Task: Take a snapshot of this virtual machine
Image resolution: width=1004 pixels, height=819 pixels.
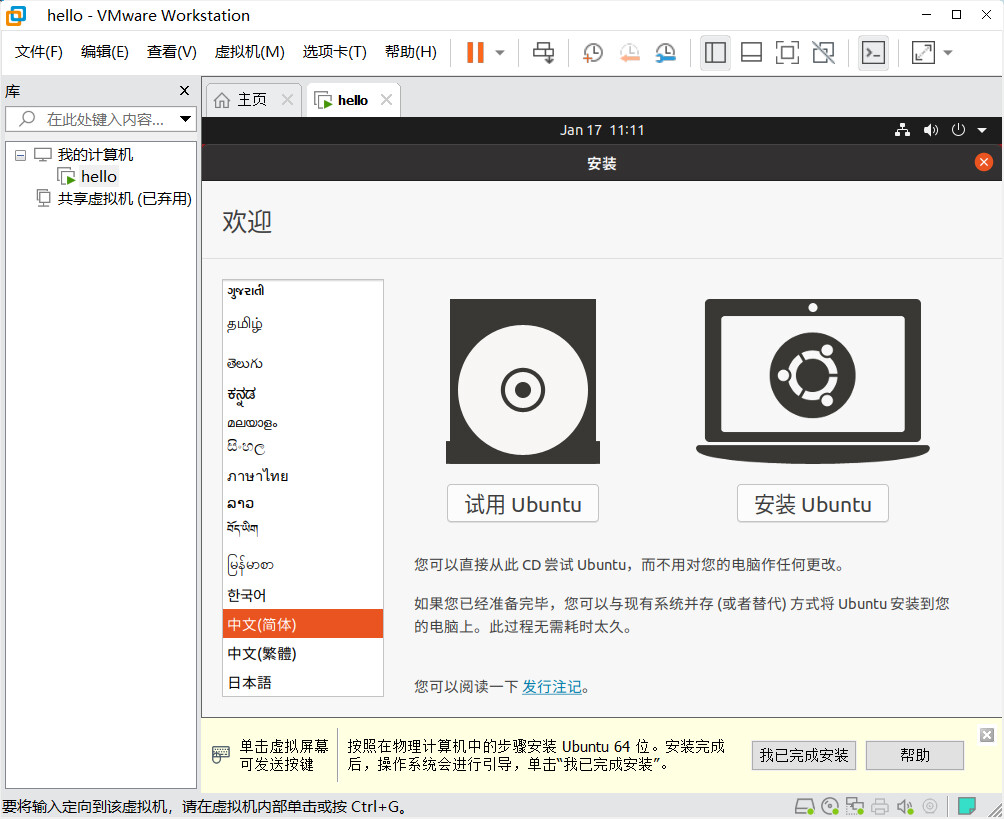Action: point(593,53)
